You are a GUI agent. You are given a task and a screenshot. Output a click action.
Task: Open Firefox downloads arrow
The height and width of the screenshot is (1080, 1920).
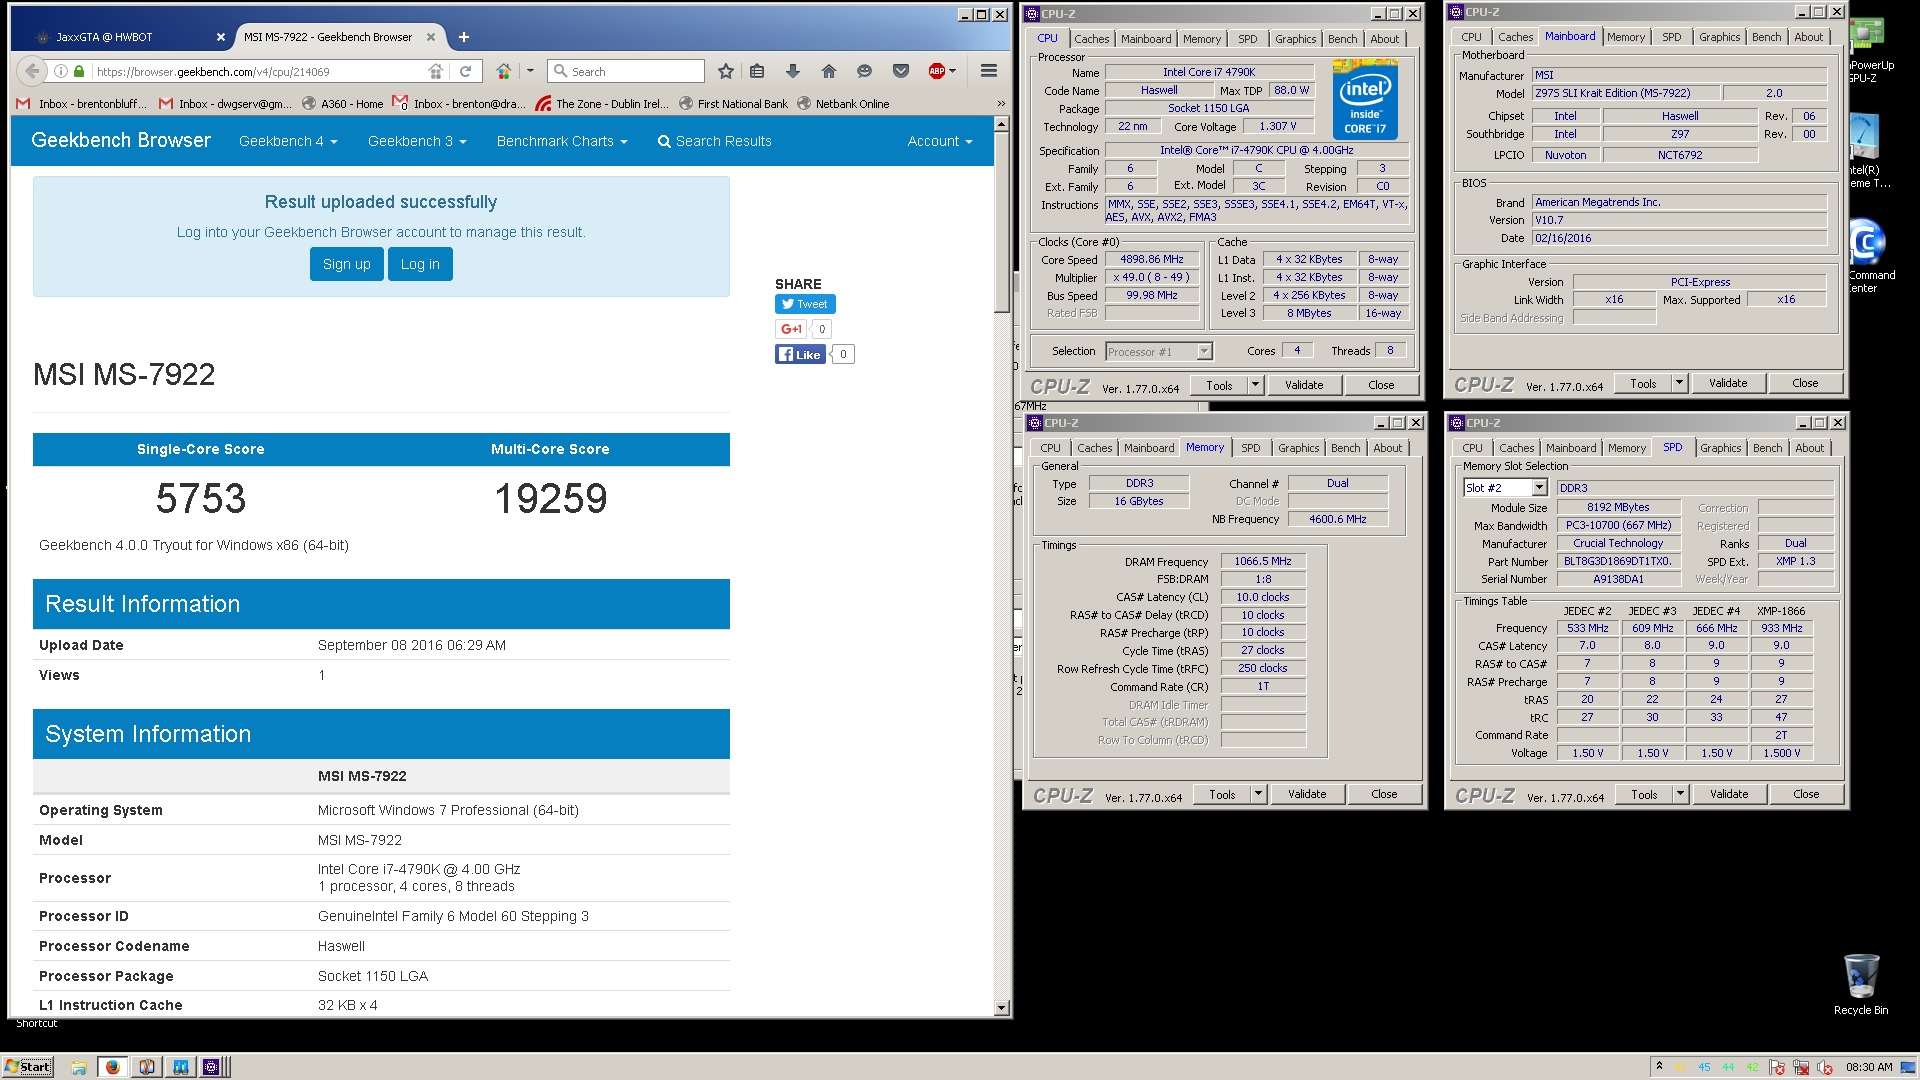click(792, 72)
